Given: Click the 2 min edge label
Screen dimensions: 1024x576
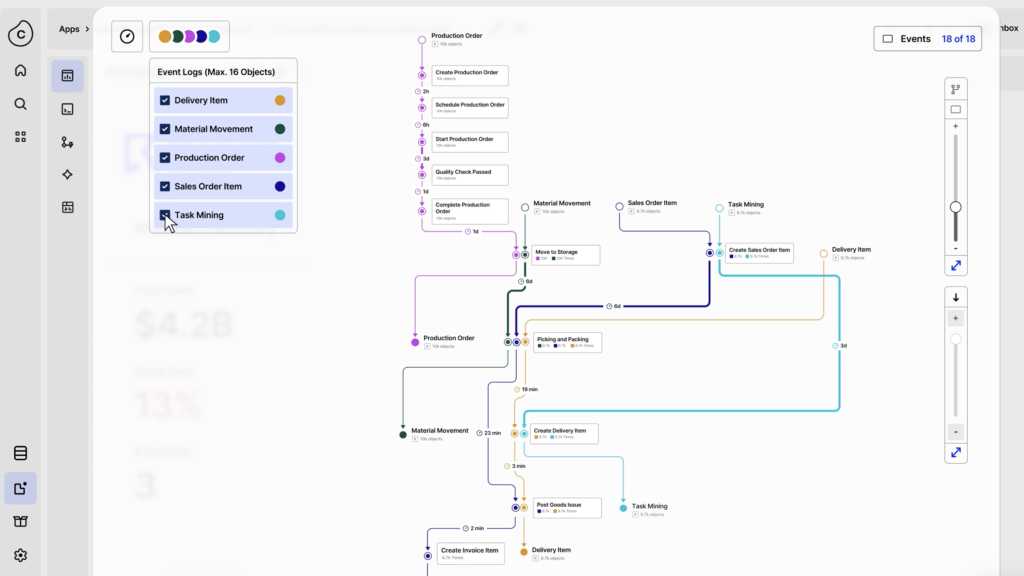Looking at the screenshot, I should pos(473,528).
